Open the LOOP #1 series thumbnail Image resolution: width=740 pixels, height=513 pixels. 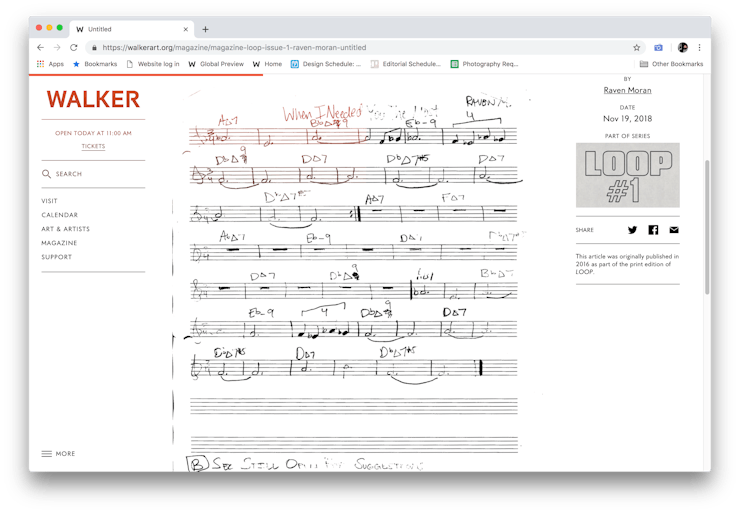pyautogui.click(x=627, y=175)
